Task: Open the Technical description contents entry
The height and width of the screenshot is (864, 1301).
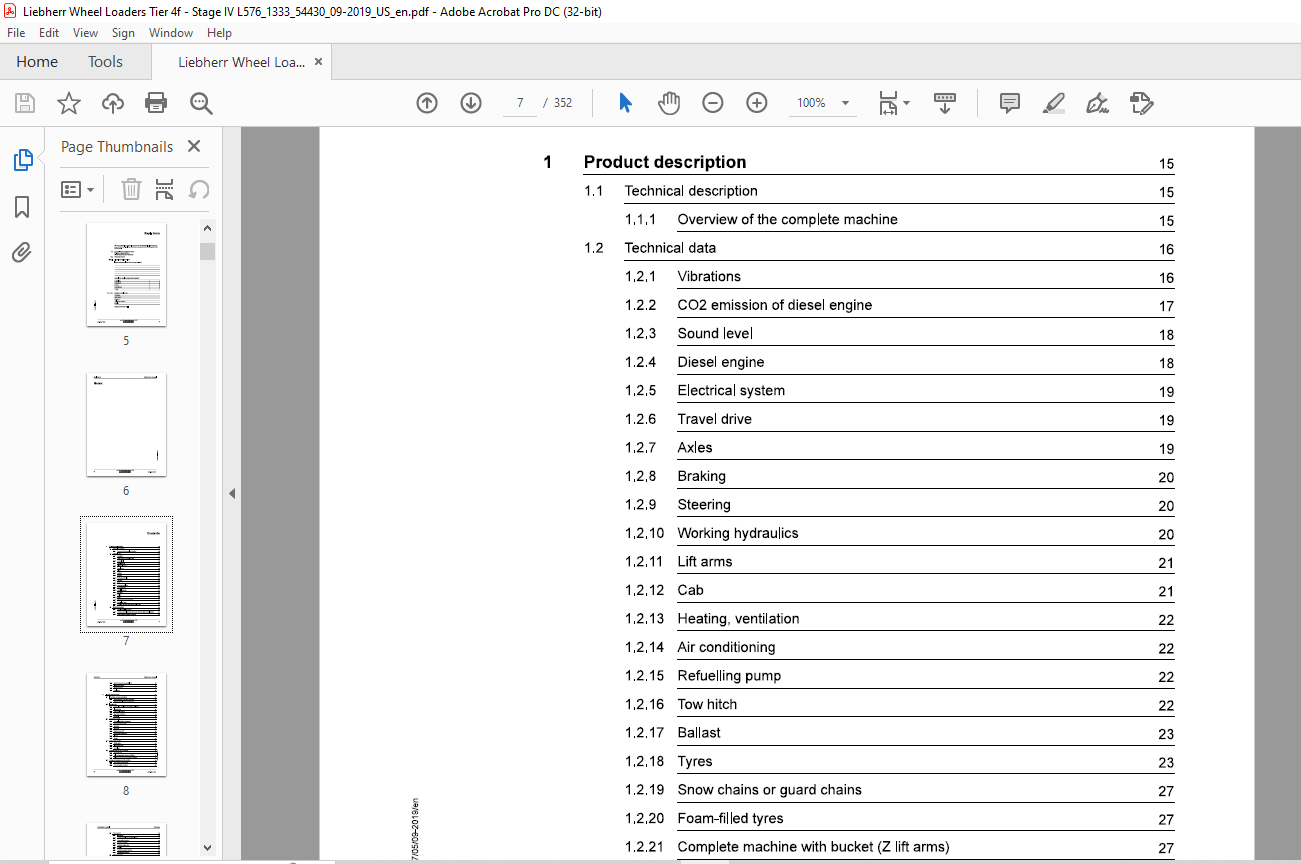Action: pos(691,191)
